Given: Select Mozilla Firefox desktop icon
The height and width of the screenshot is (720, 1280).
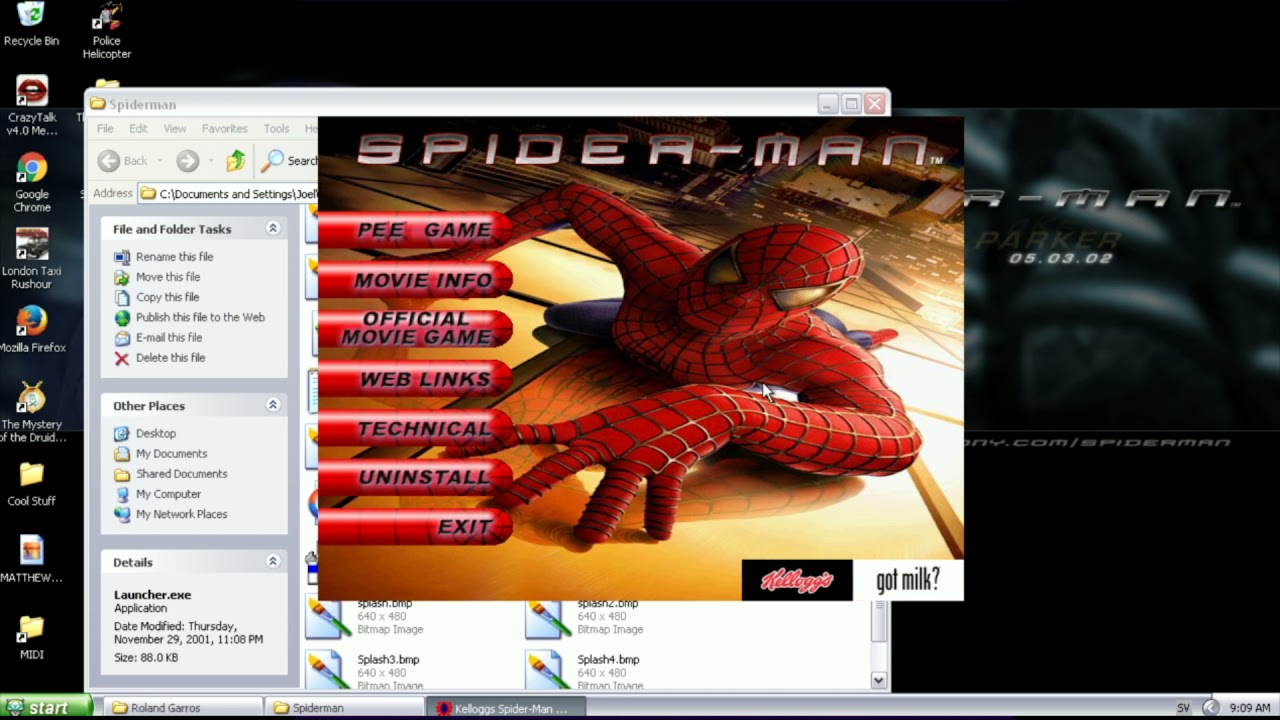Looking at the screenshot, I should [x=31, y=330].
